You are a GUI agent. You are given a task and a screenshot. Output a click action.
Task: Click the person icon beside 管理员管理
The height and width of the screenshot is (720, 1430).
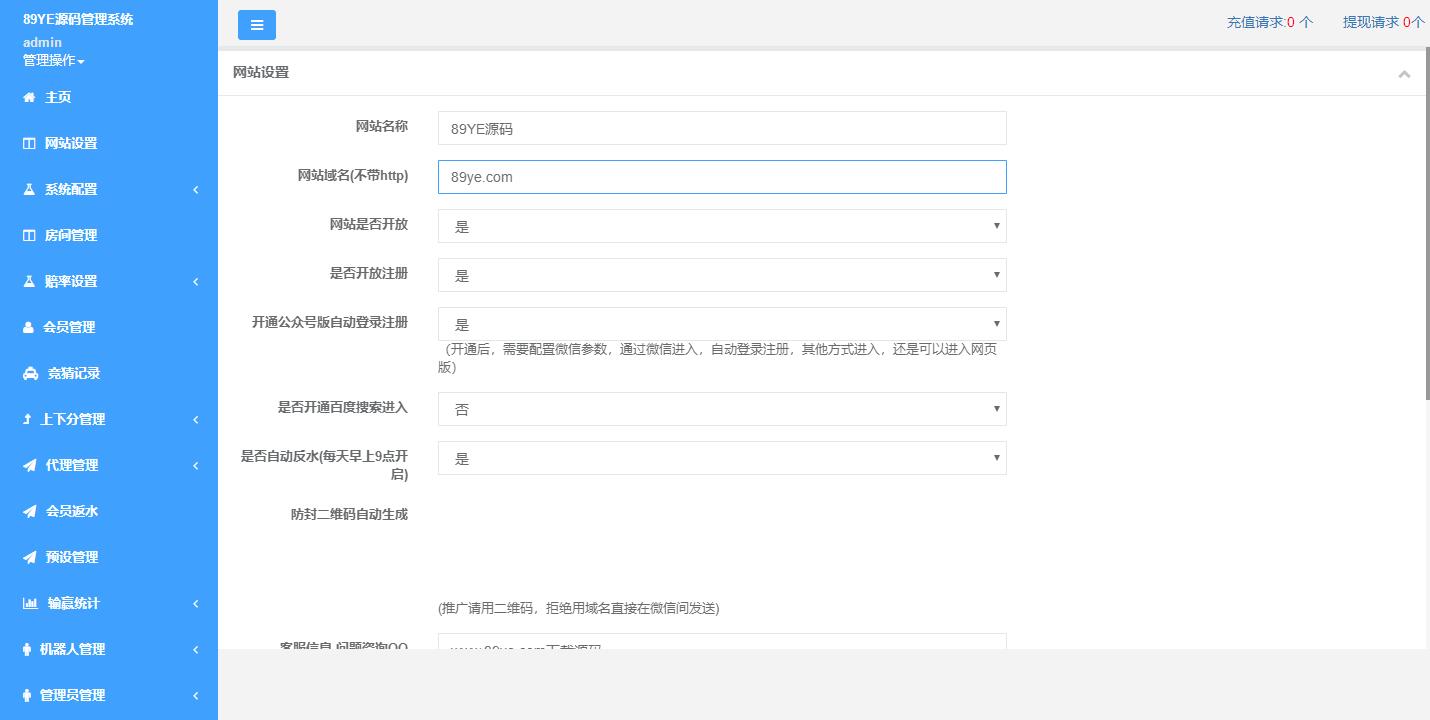click(x=27, y=695)
